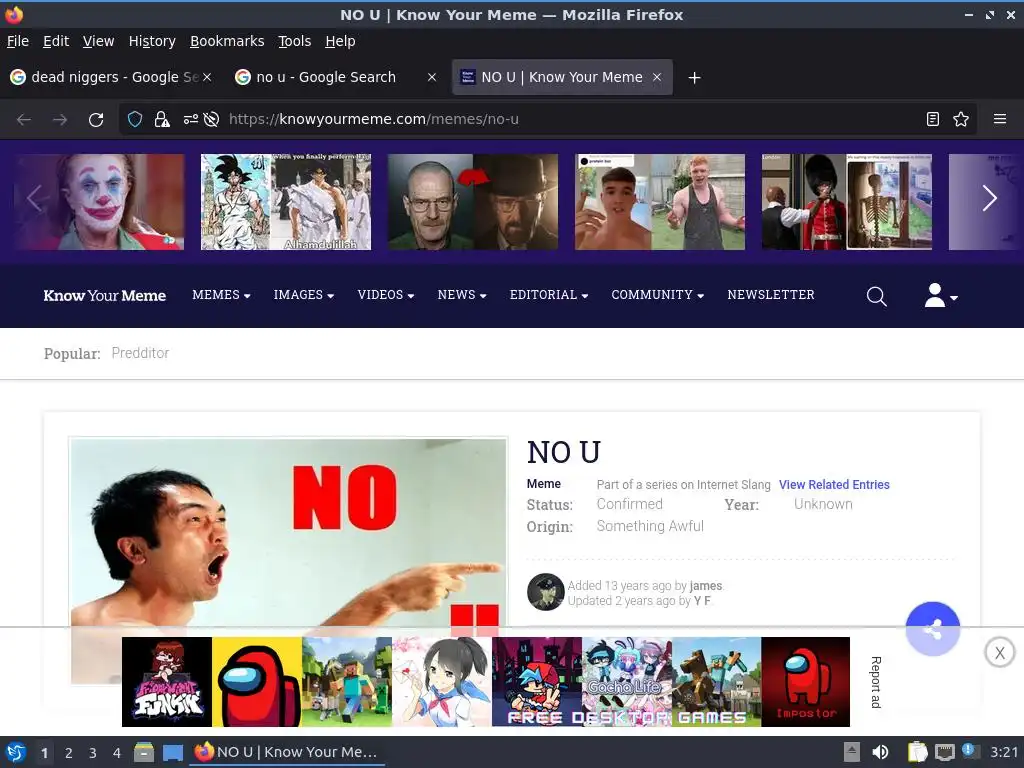Open the Edit menu
The image size is (1024, 768).
(x=56, y=41)
